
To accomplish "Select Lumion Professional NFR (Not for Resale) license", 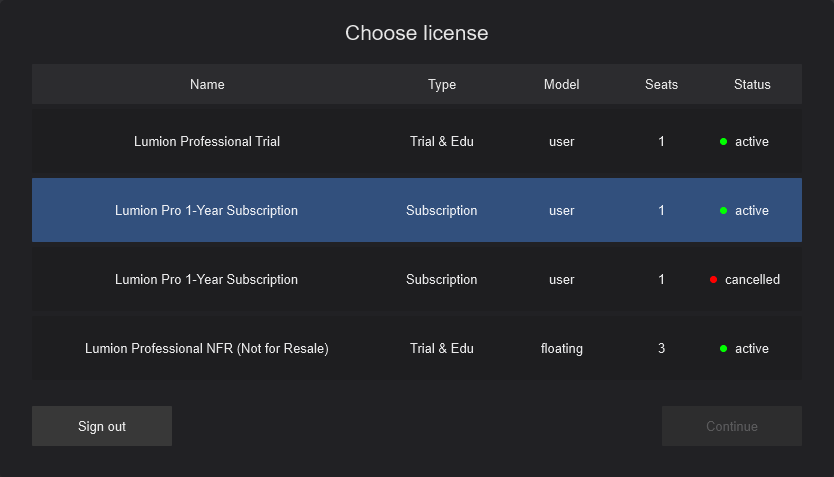I will coord(416,348).
